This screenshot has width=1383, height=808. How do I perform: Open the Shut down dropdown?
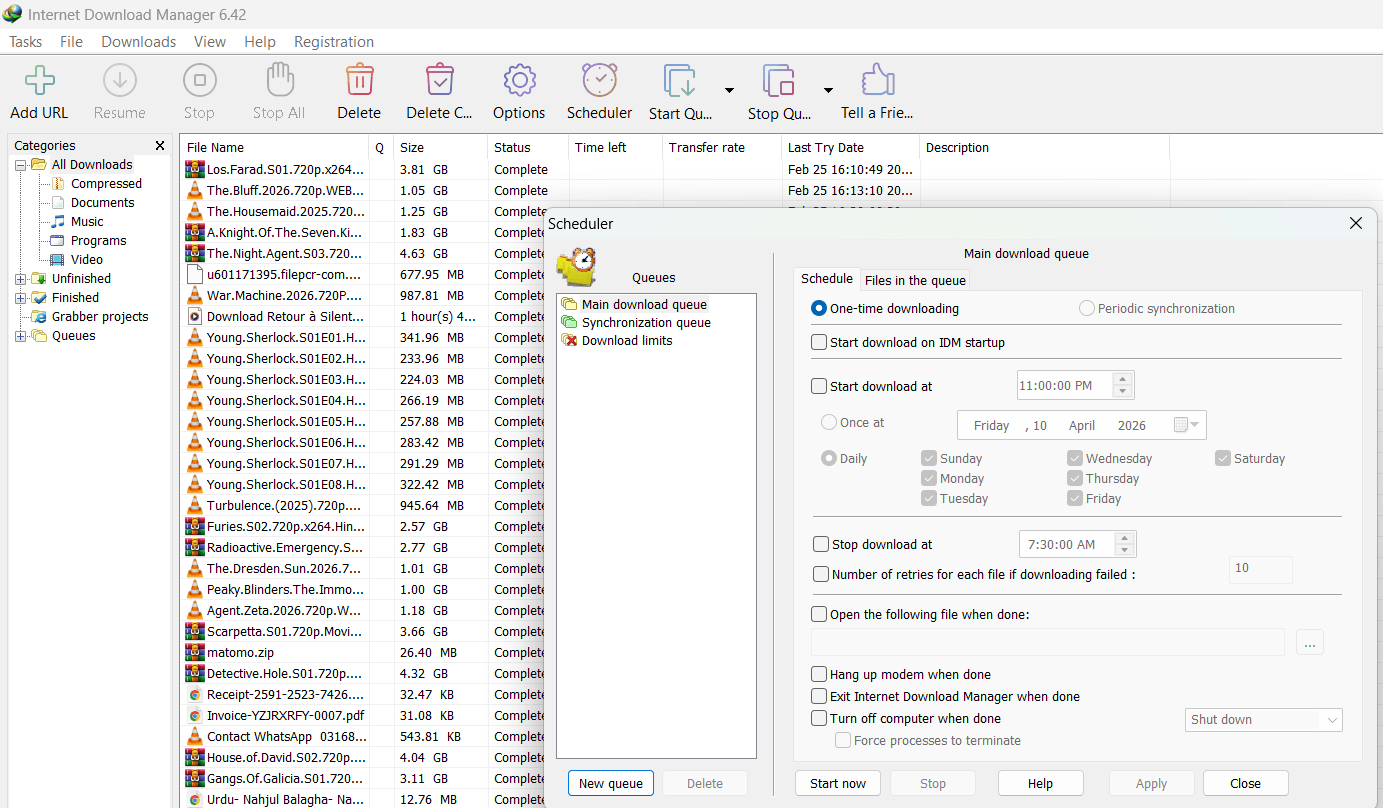point(1264,720)
